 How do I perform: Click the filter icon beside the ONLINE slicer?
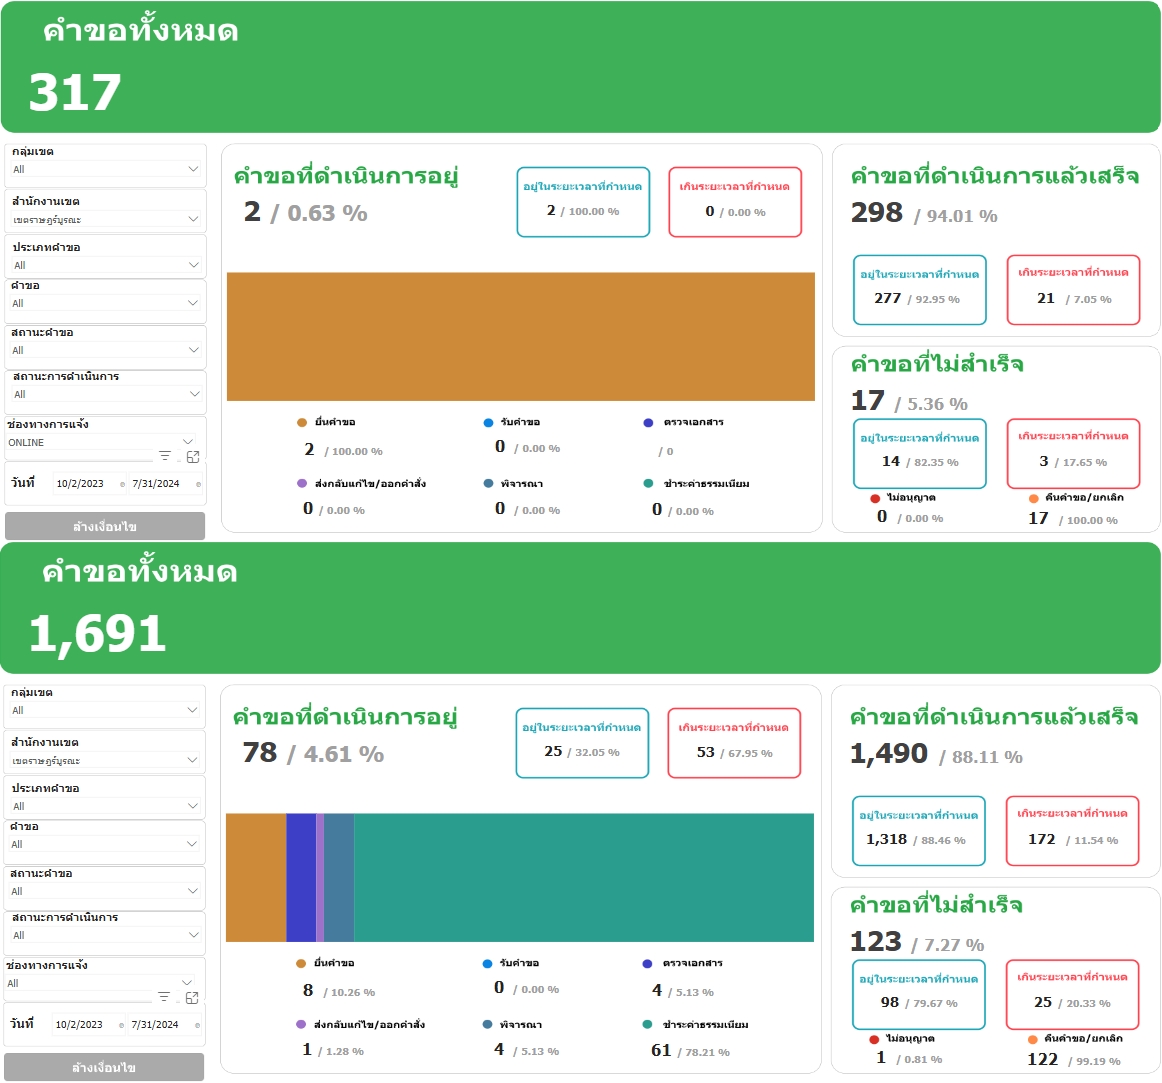pos(165,456)
